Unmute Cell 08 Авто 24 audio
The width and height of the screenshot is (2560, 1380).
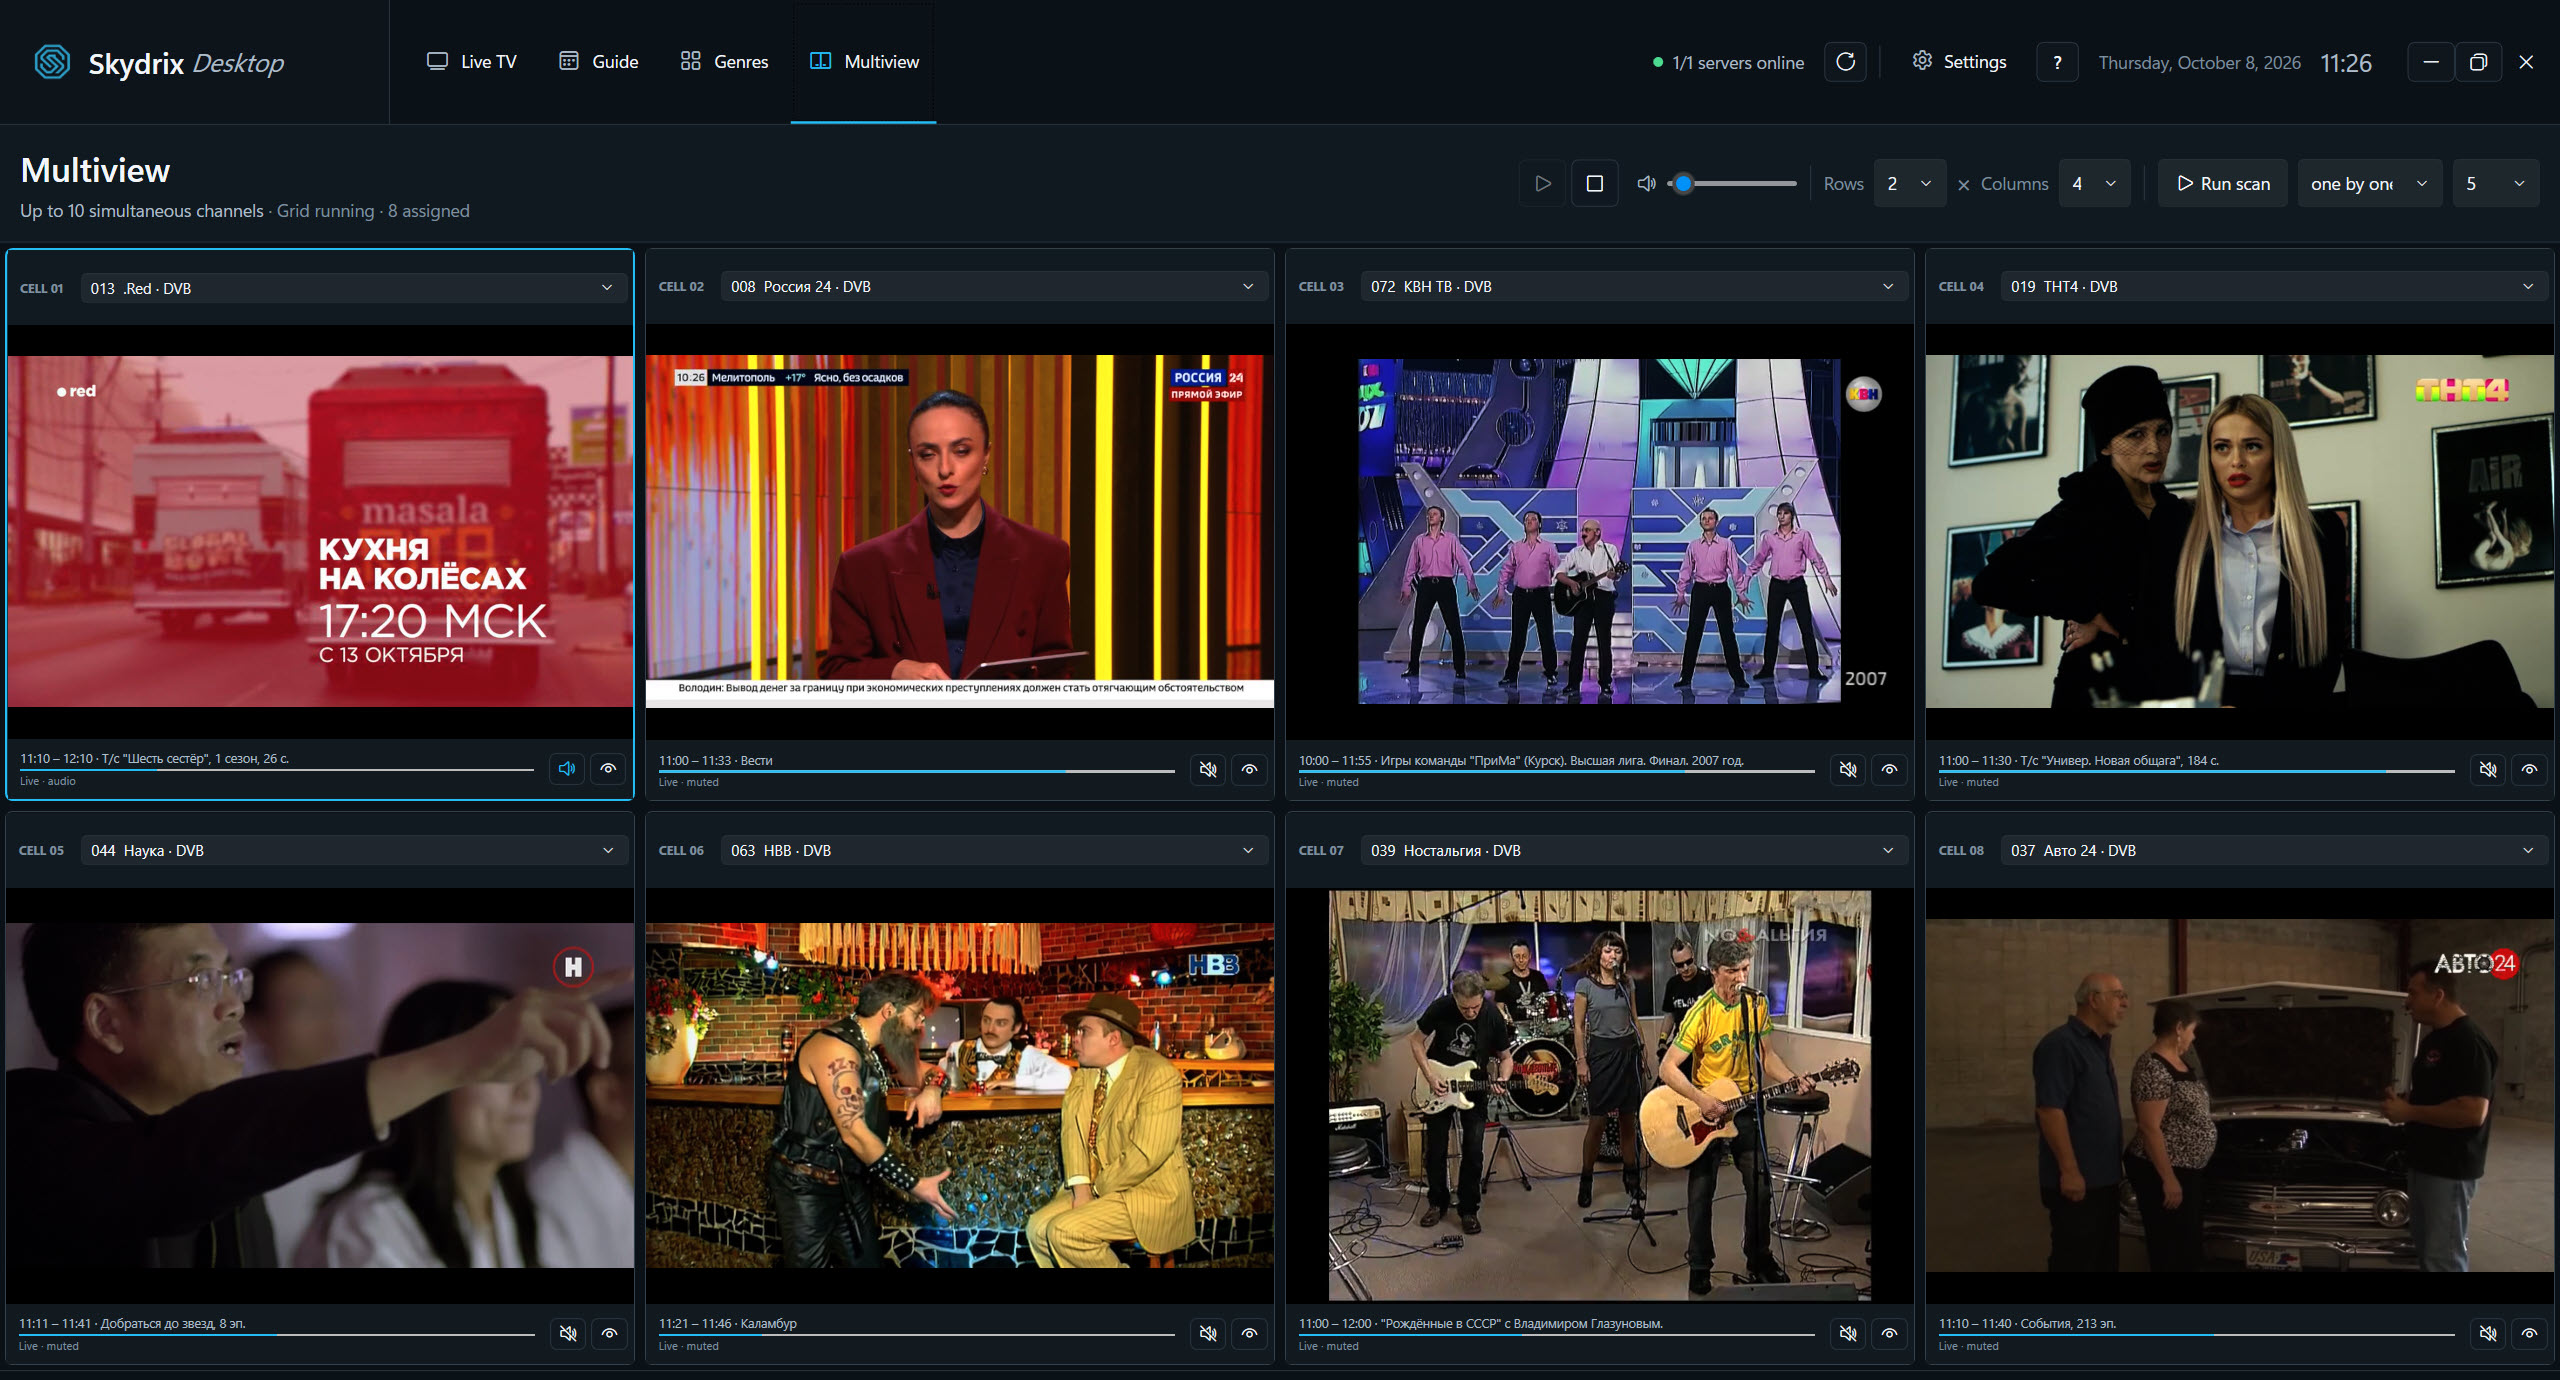pos(2488,1333)
